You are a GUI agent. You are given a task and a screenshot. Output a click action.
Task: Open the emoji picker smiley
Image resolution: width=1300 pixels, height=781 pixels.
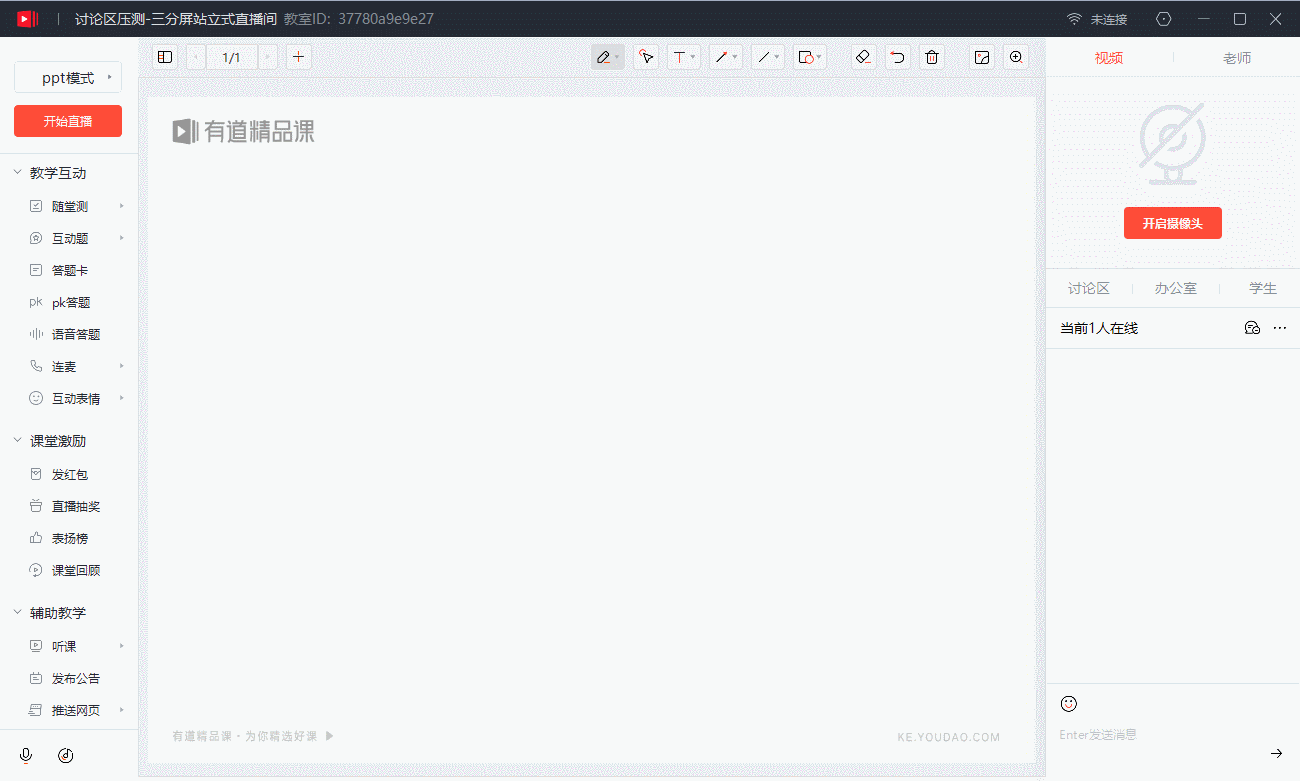pyautogui.click(x=1069, y=704)
